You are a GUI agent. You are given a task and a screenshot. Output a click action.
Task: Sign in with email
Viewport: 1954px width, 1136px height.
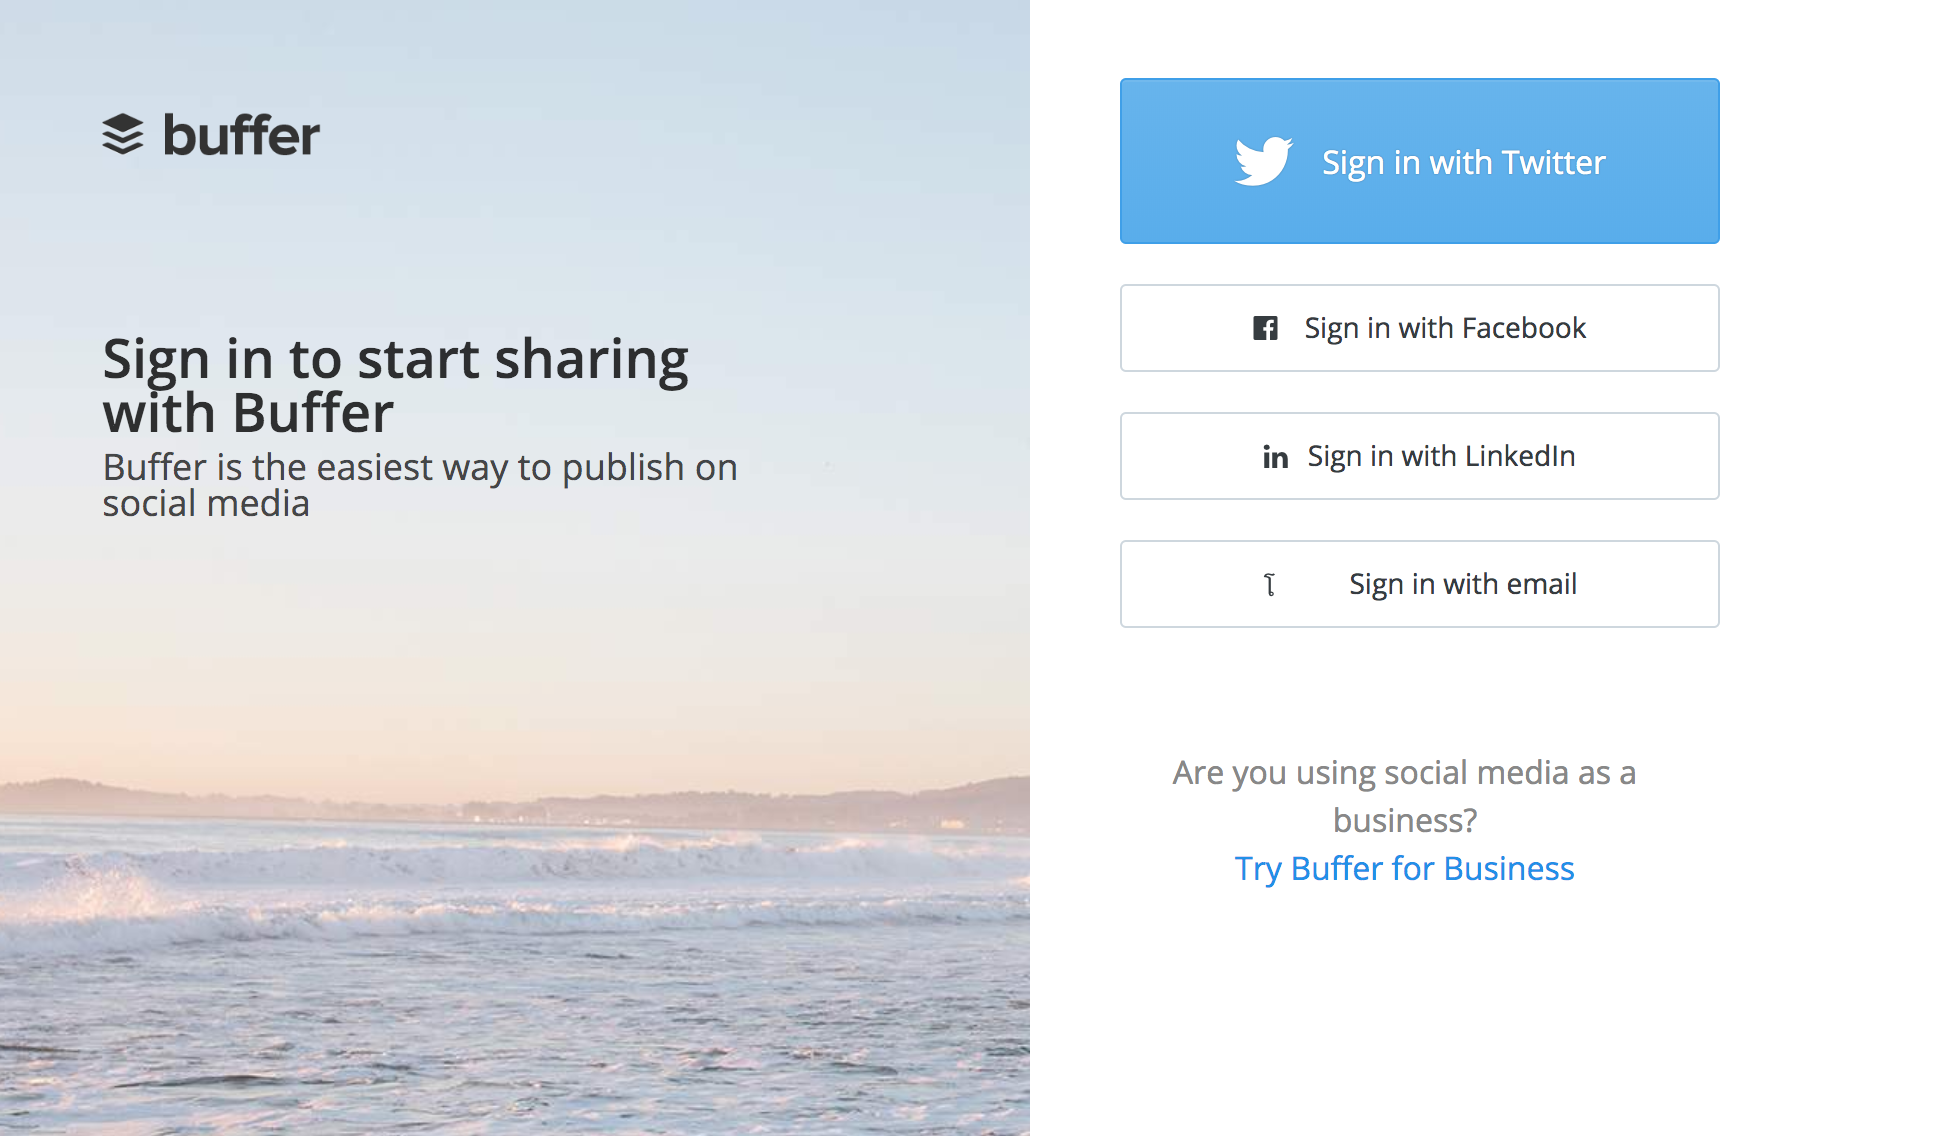pos(1419,584)
